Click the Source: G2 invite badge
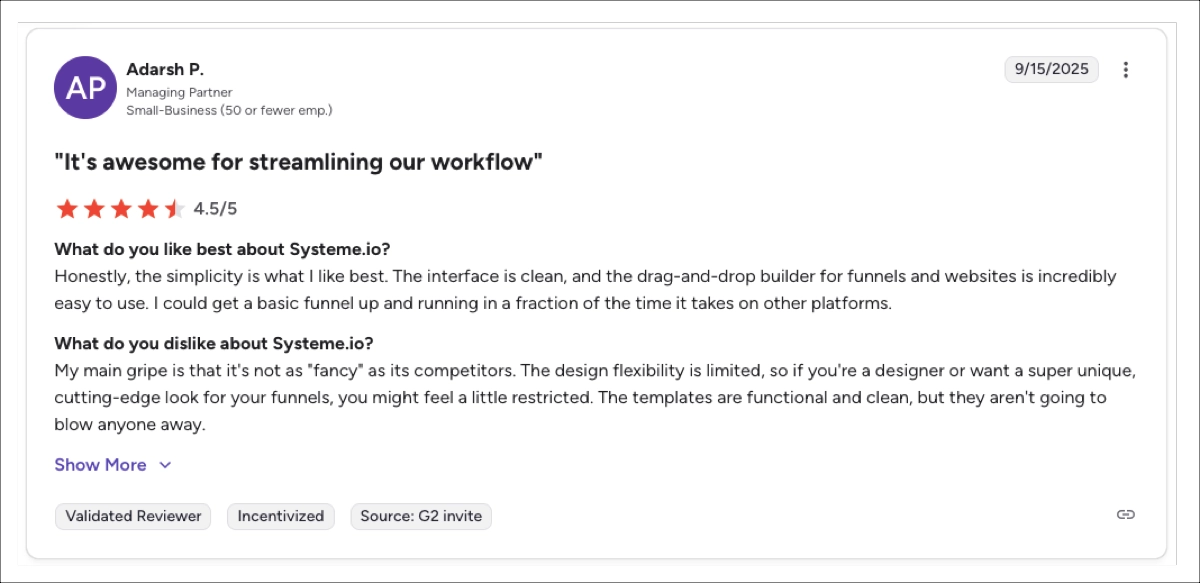Viewport: 1200px width, 583px height. pos(421,516)
